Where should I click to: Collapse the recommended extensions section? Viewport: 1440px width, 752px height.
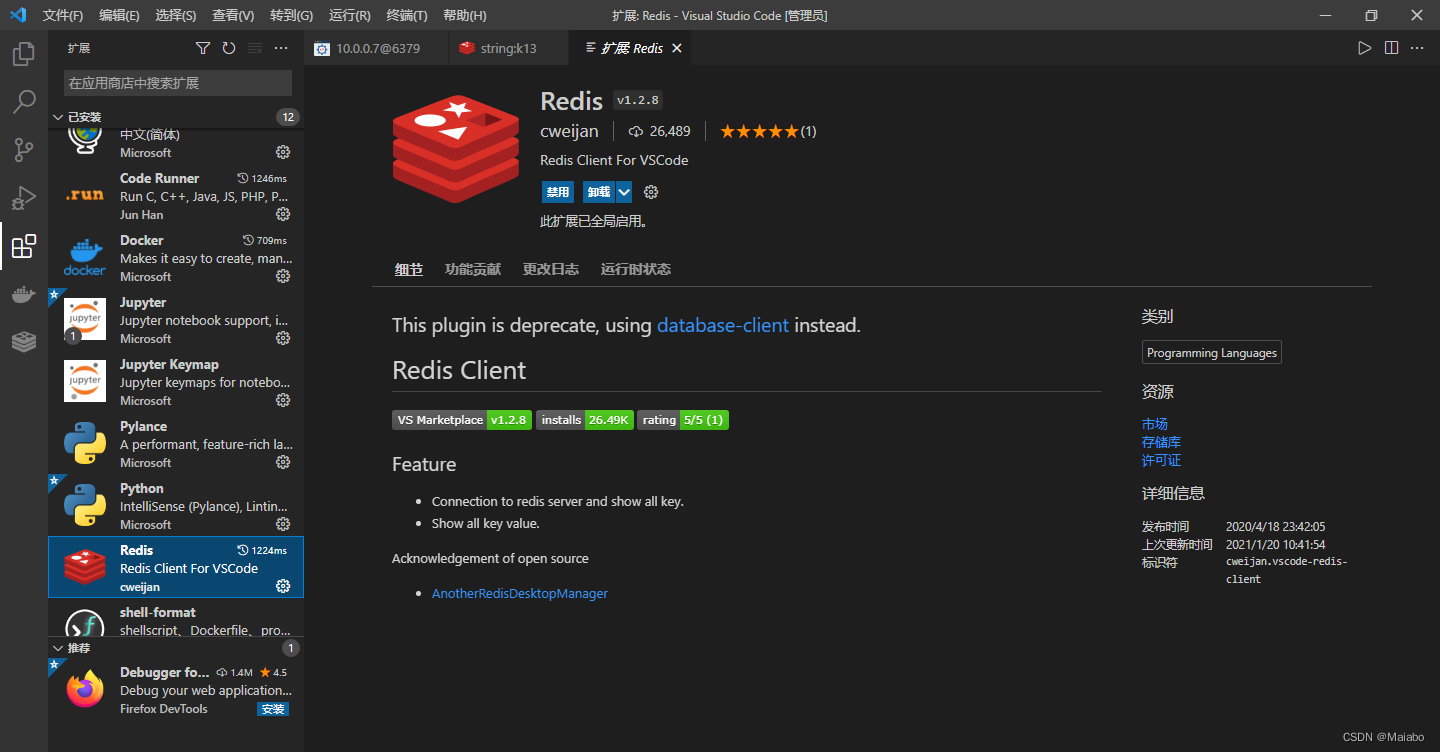tap(58, 648)
